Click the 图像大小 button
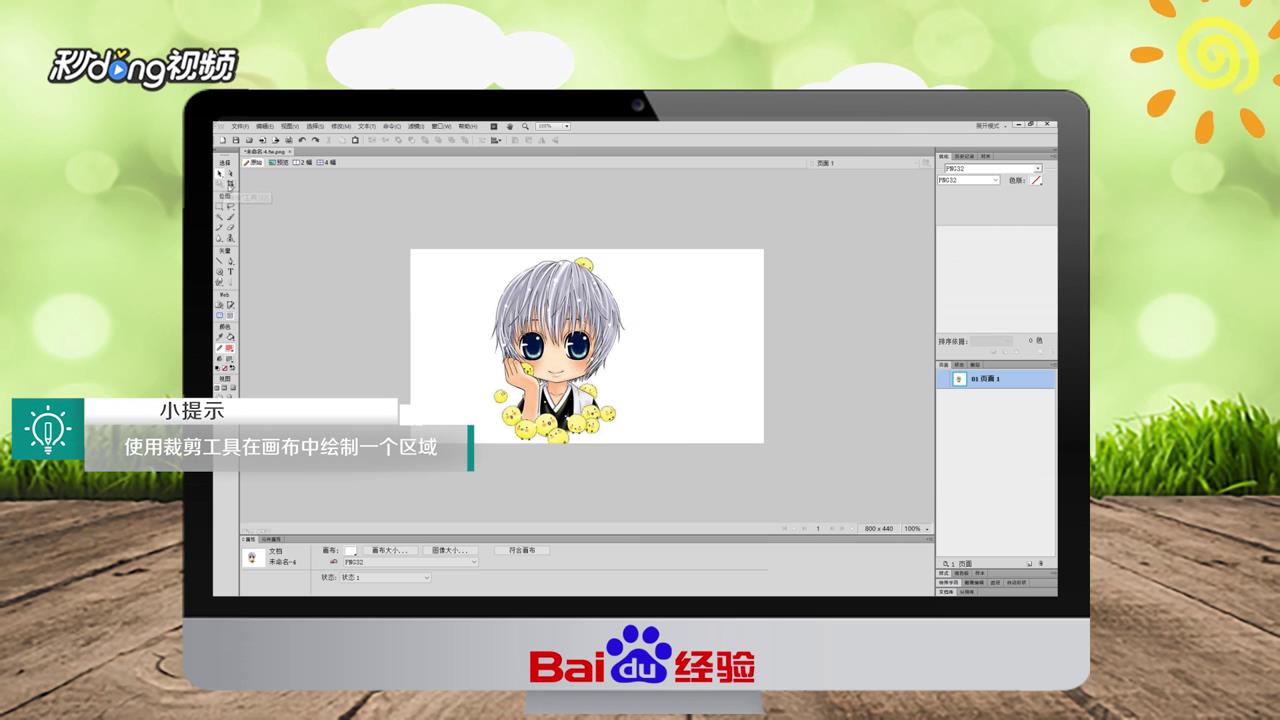1280x720 pixels. (x=450, y=550)
